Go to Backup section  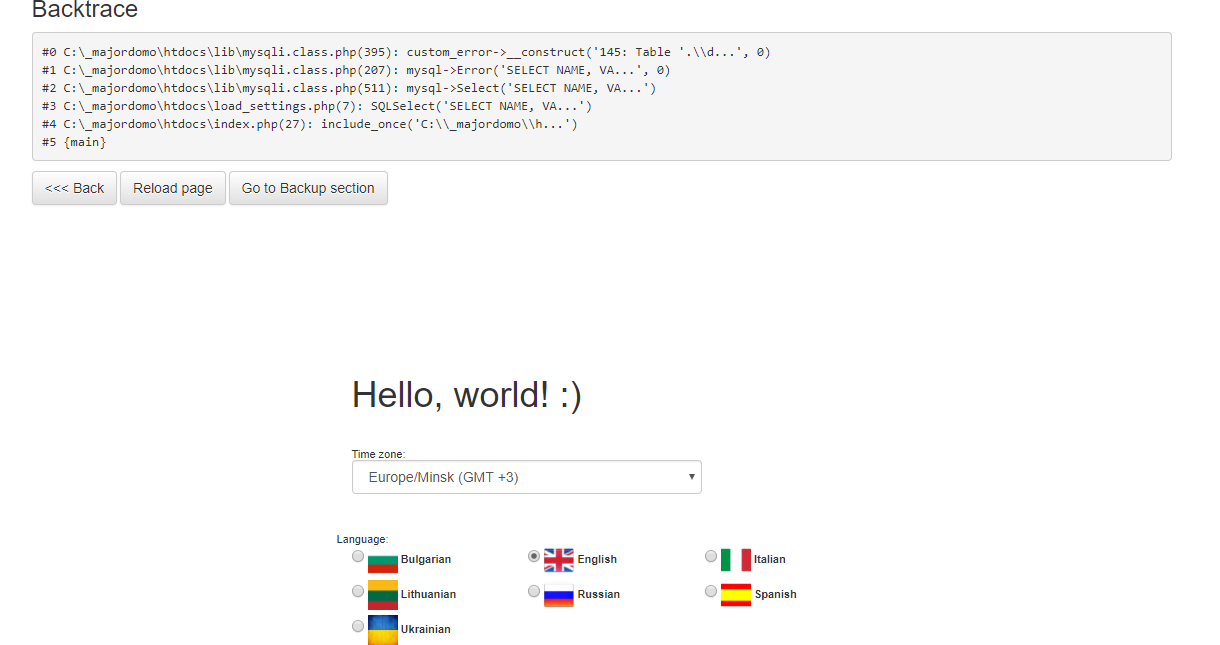[308, 188]
